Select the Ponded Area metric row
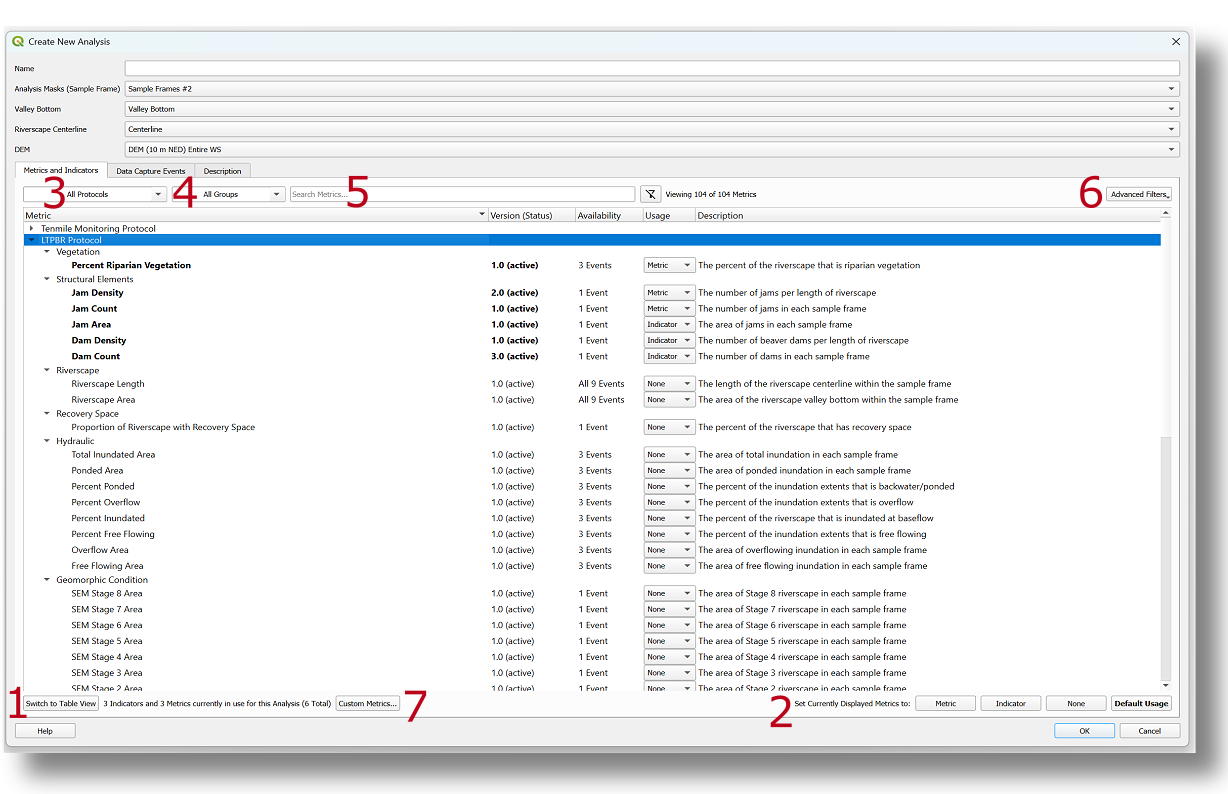Image resolution: width=1228 pixels, height=794 pixels. point(592,471)
